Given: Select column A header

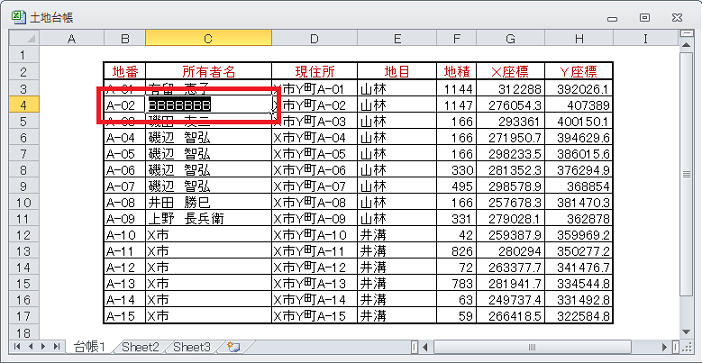Looking at the screenshot, I should coord(72,38).
